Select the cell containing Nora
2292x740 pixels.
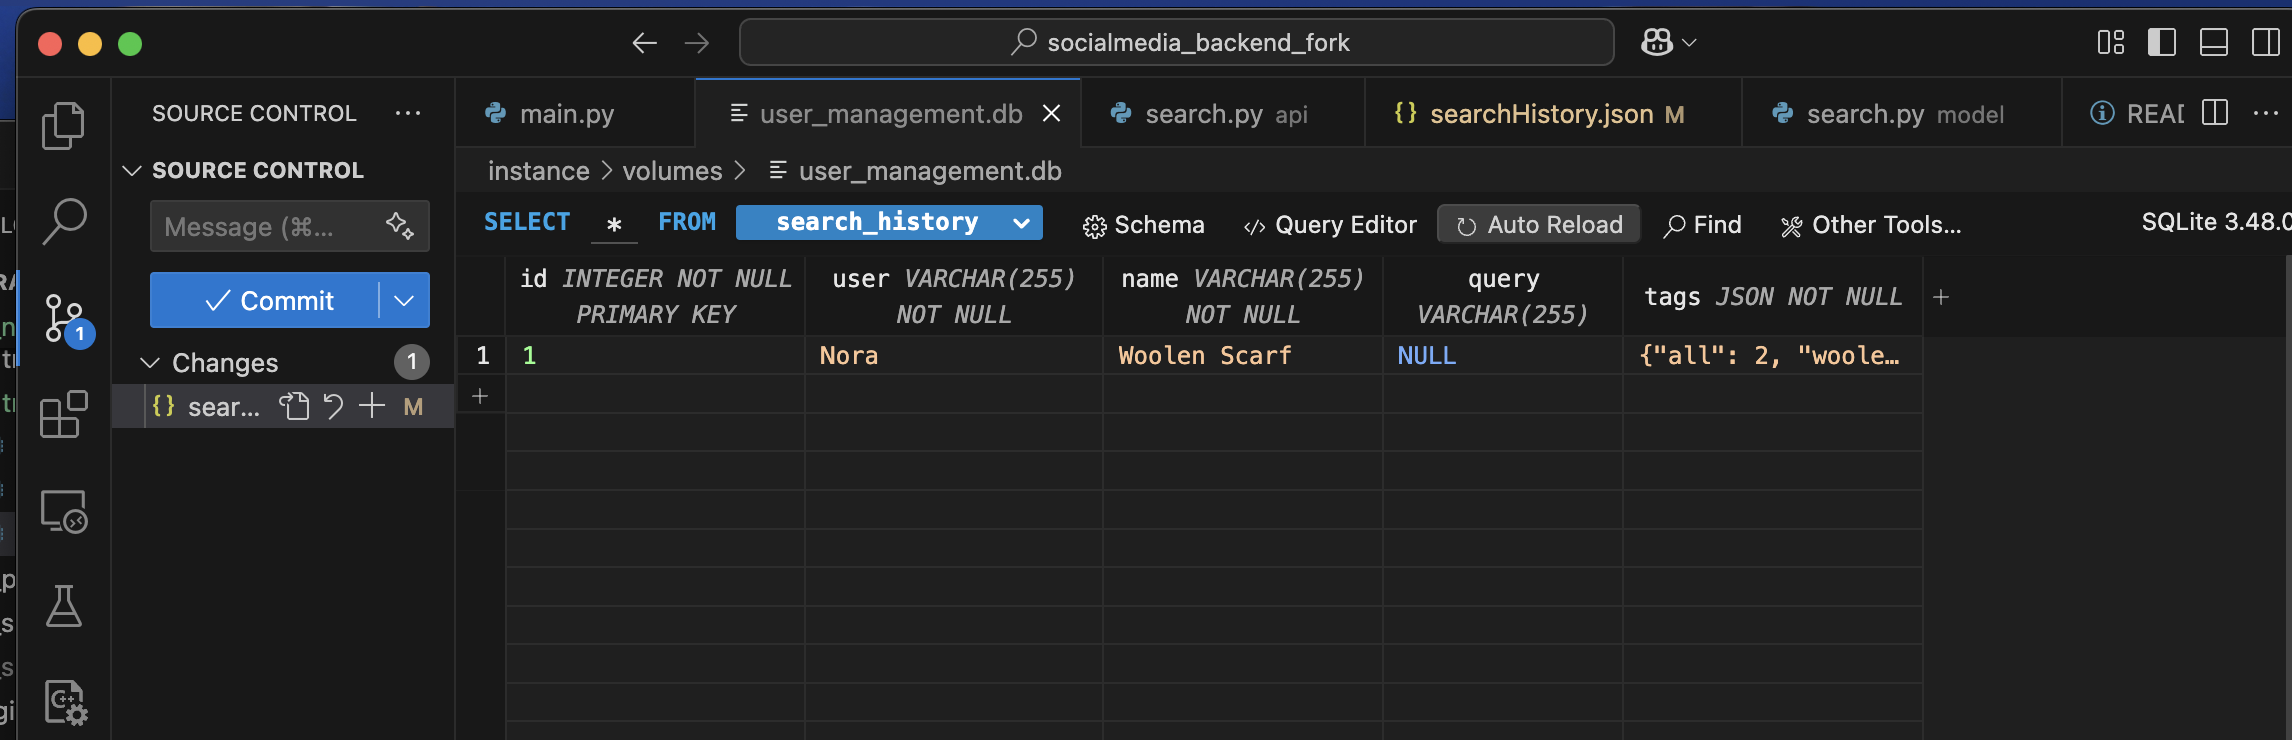click(954, 355)
